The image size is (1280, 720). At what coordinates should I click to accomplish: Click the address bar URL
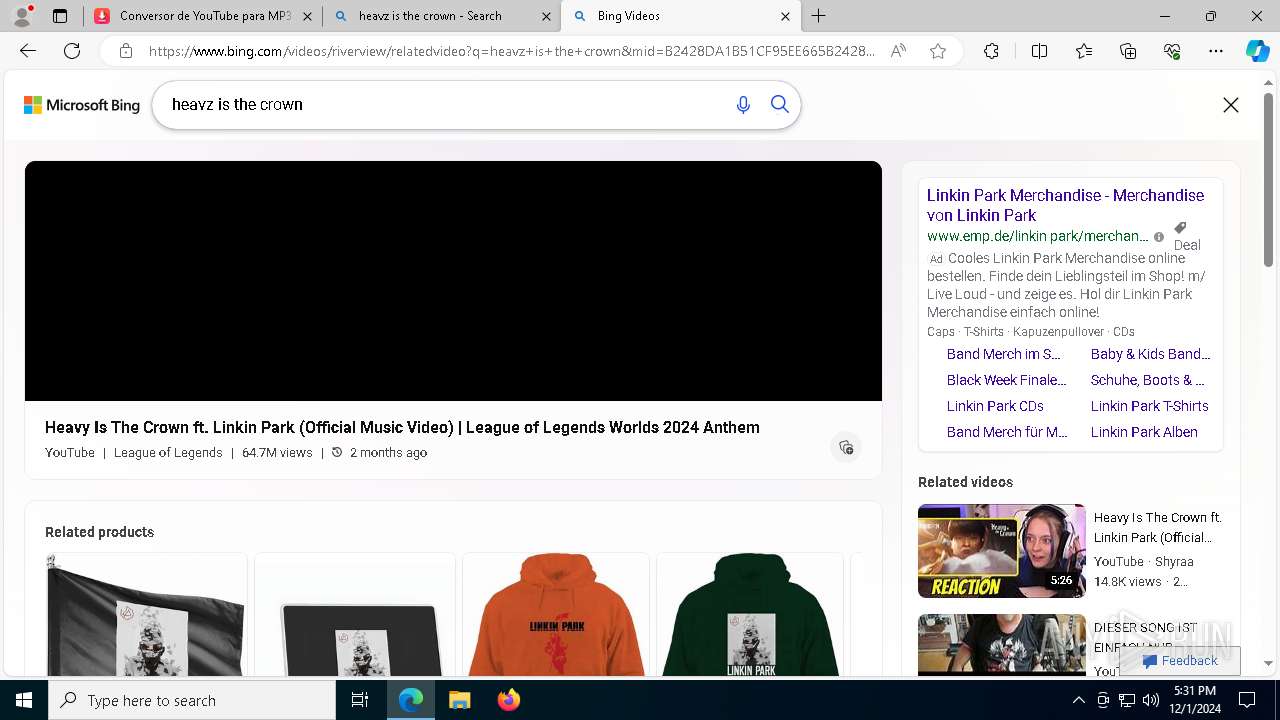[x=511, y=51]
